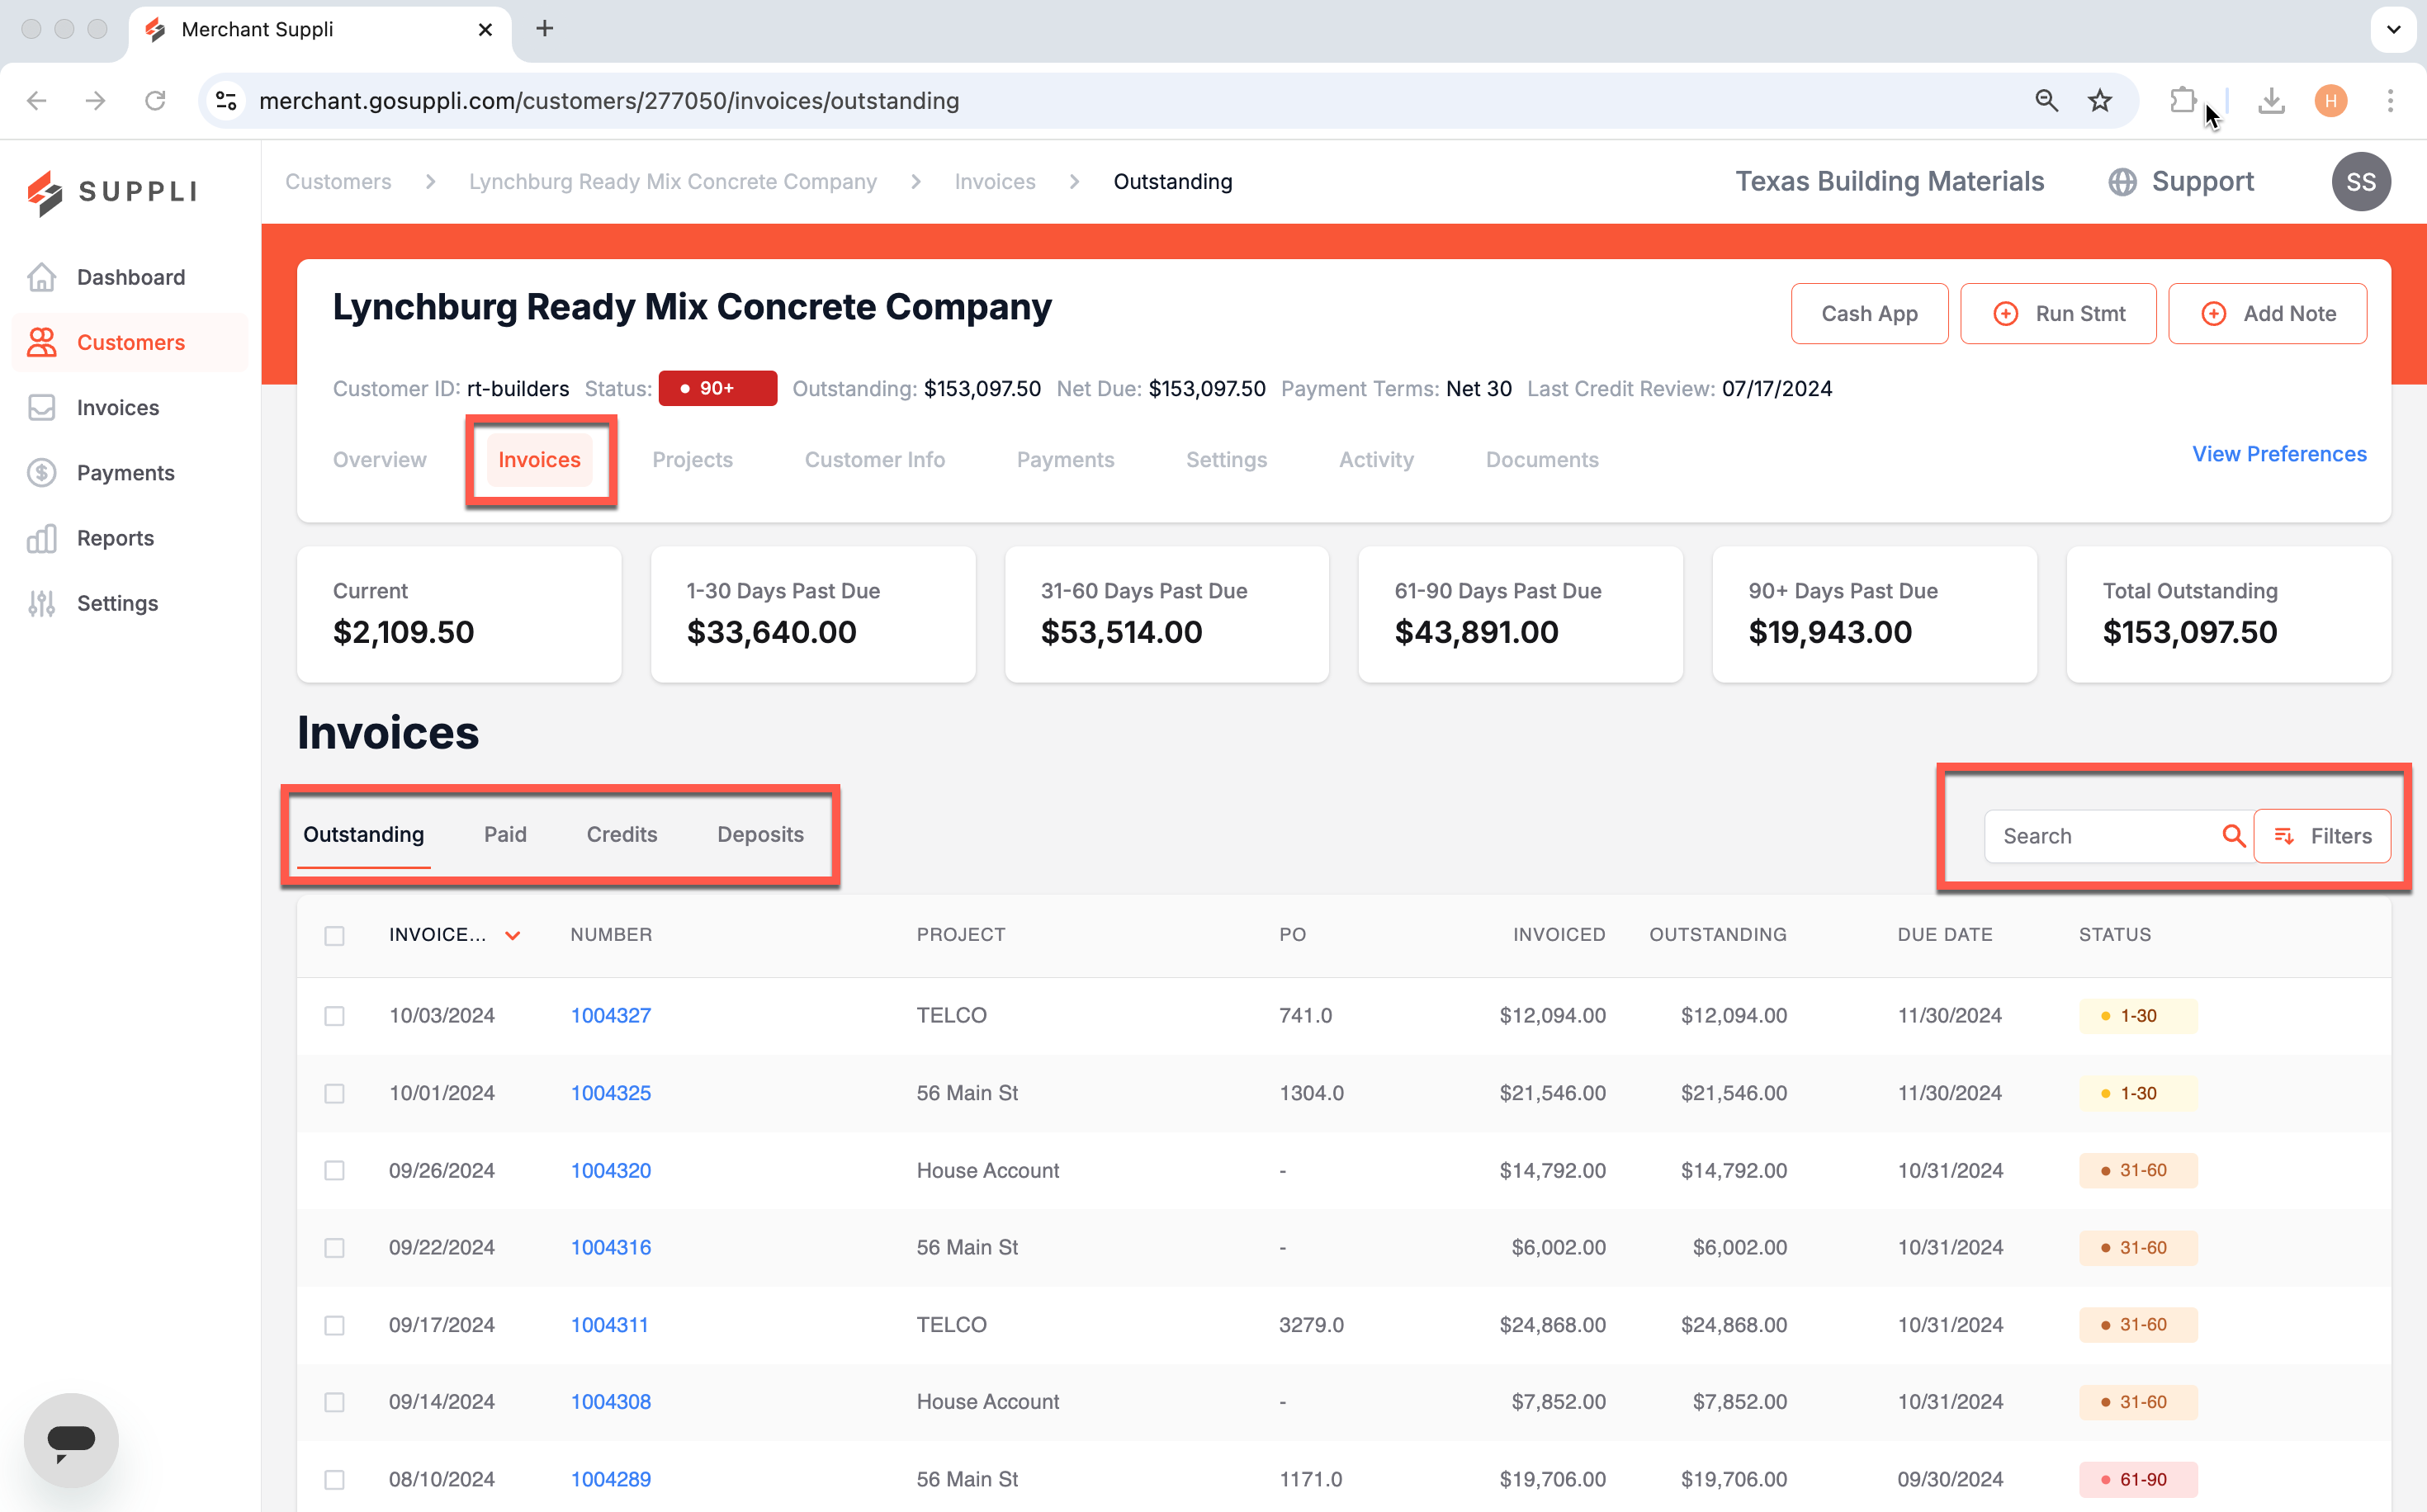Open the Chrome three-dot menu
This screenshot has width=2427, height=1512.
click(x=2389, y=100)
